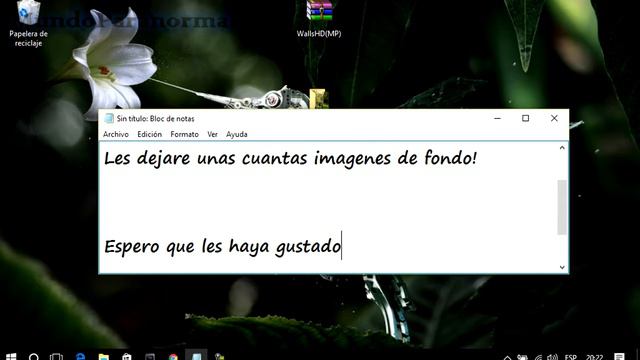
Task: Close the Bloc de notas window
Action: [x=554, y=118]
